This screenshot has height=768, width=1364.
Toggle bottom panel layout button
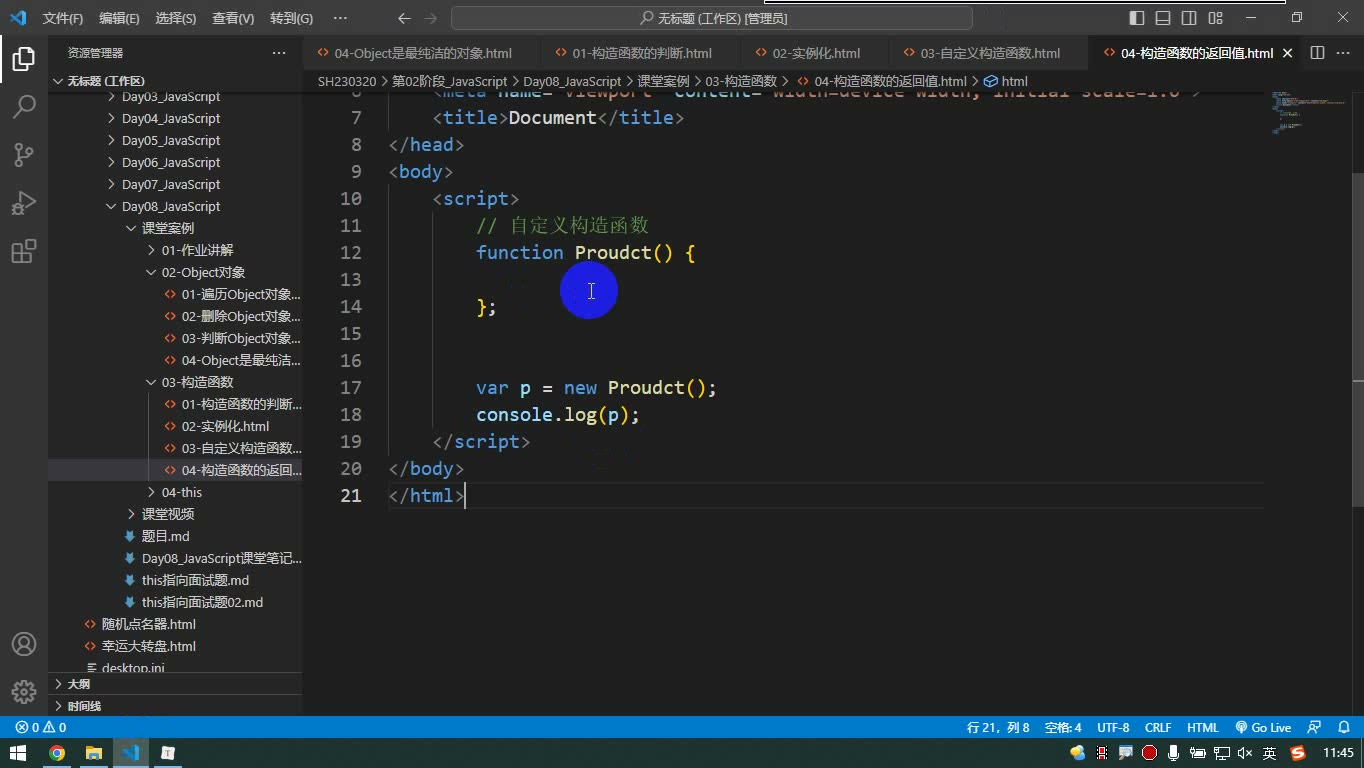pyautogui.click(x=1163, y=18)
